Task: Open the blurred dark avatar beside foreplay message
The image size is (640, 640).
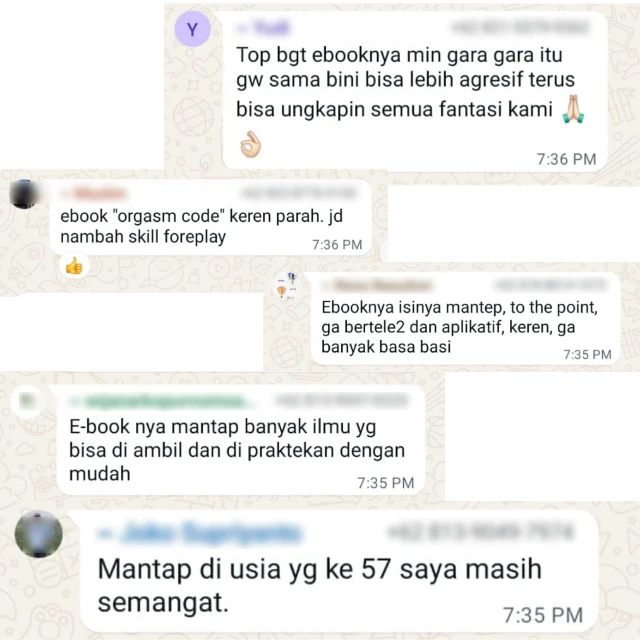Action: click(24, 194)
